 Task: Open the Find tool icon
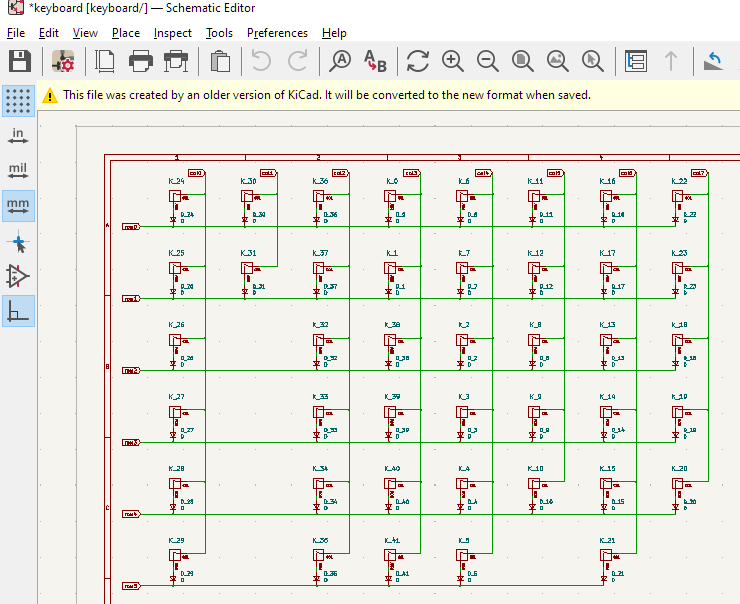click(340, 61)
